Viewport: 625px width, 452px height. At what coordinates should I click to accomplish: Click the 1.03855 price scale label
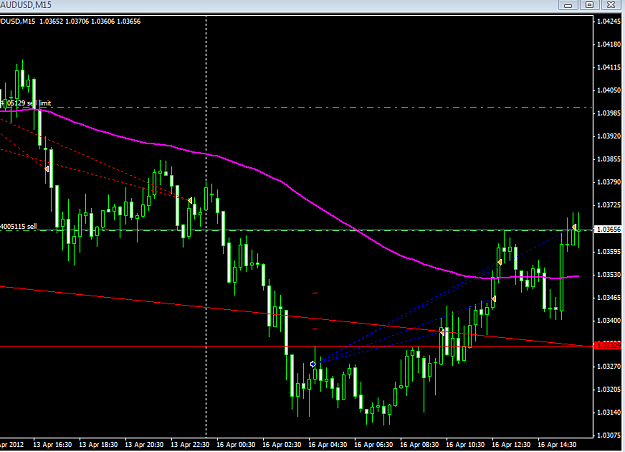(x=609, y=159)
